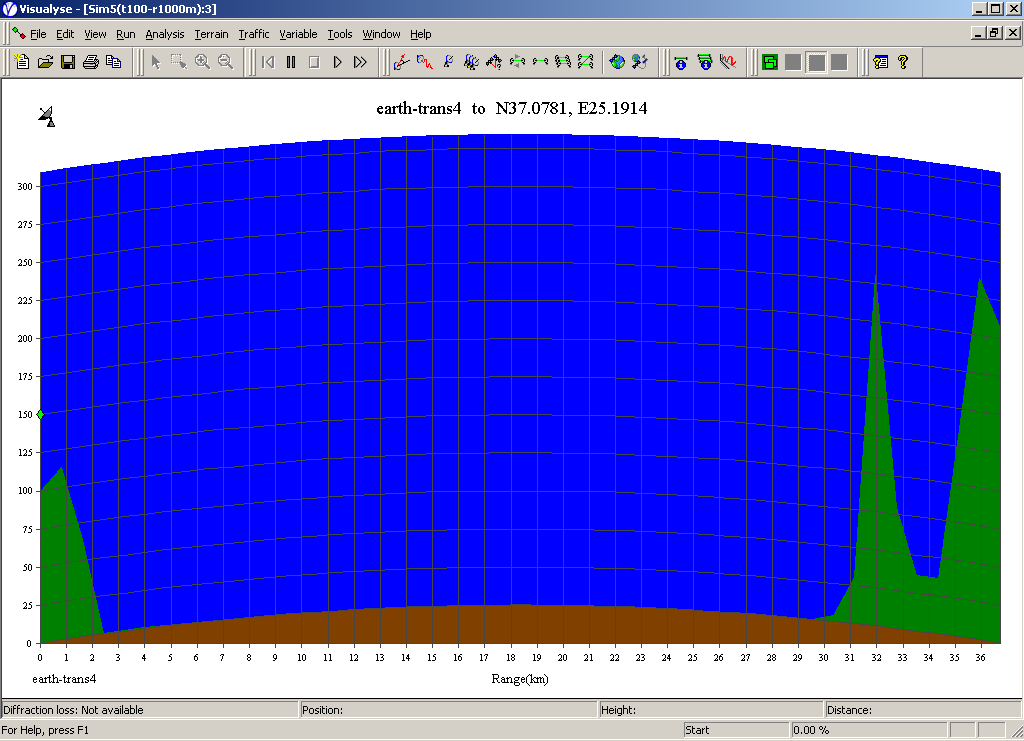Open the Analysis menu
Screen dimensions: 1024x741
pos(165,34)
